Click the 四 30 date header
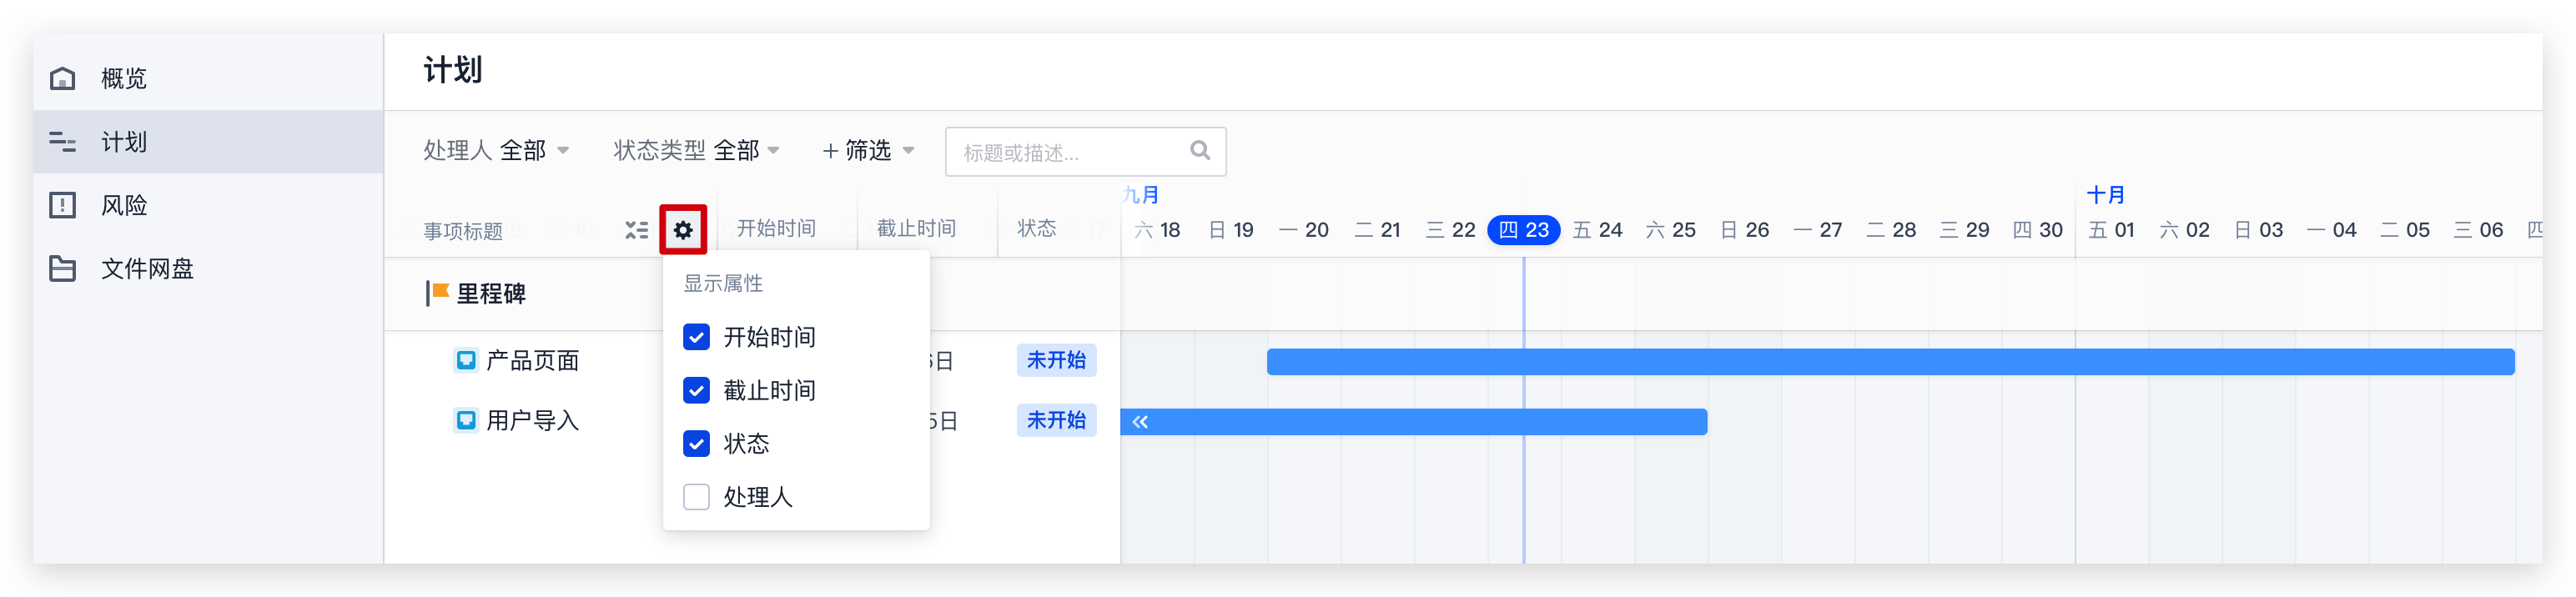This screenshot has width=2576, height=597. pyautogui.click(x=2037, y=230)
